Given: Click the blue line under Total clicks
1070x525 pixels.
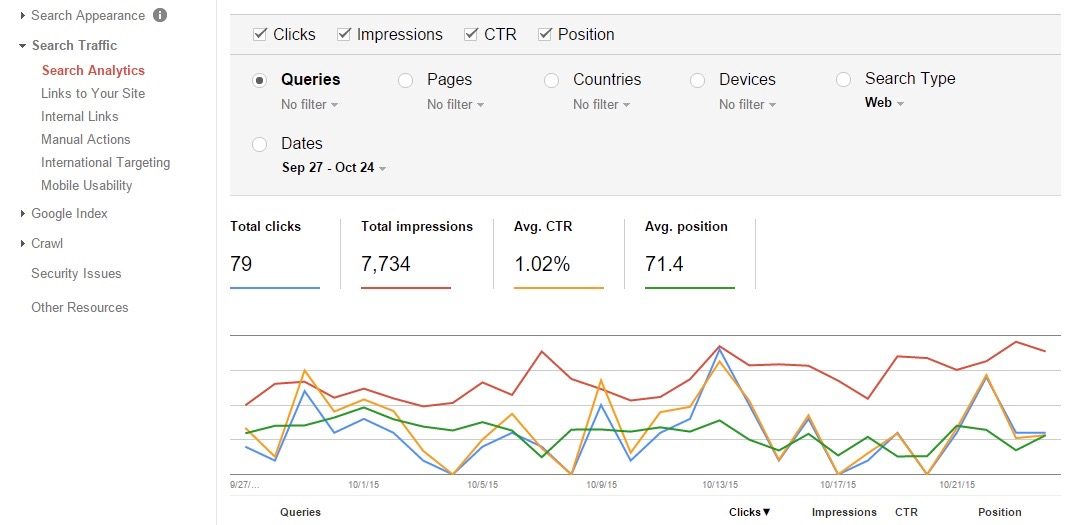Looking at the screenshot, I should coord(275,288).
